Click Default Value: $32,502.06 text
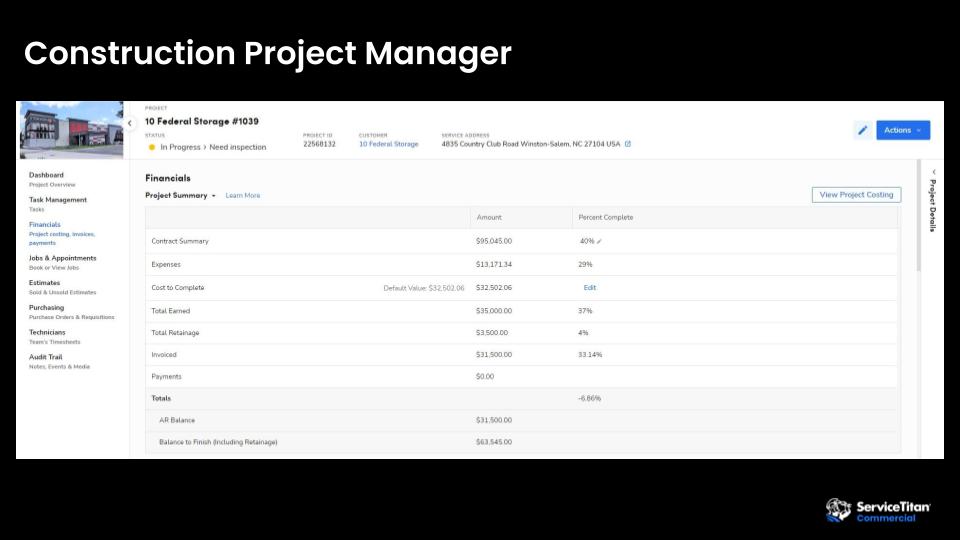The width and height of the screenshot is (960, 540). click(424, 288)
